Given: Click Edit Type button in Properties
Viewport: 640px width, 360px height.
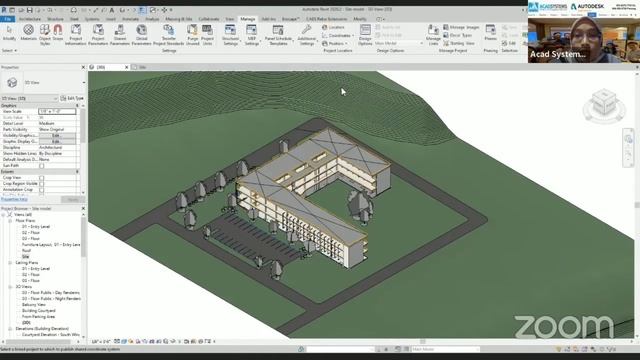Looking at the screenshot, I should click(x=72, y=98).
